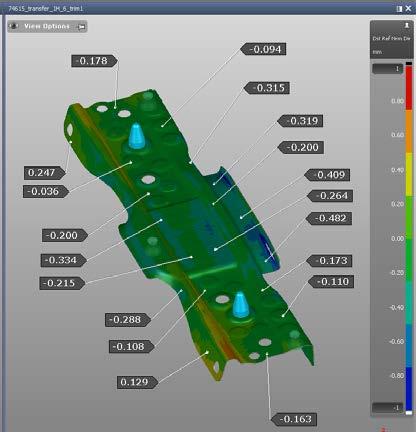Click the legend title Dst Ref Nom Dir
416x432 pixels.
(x=391, y=39)
